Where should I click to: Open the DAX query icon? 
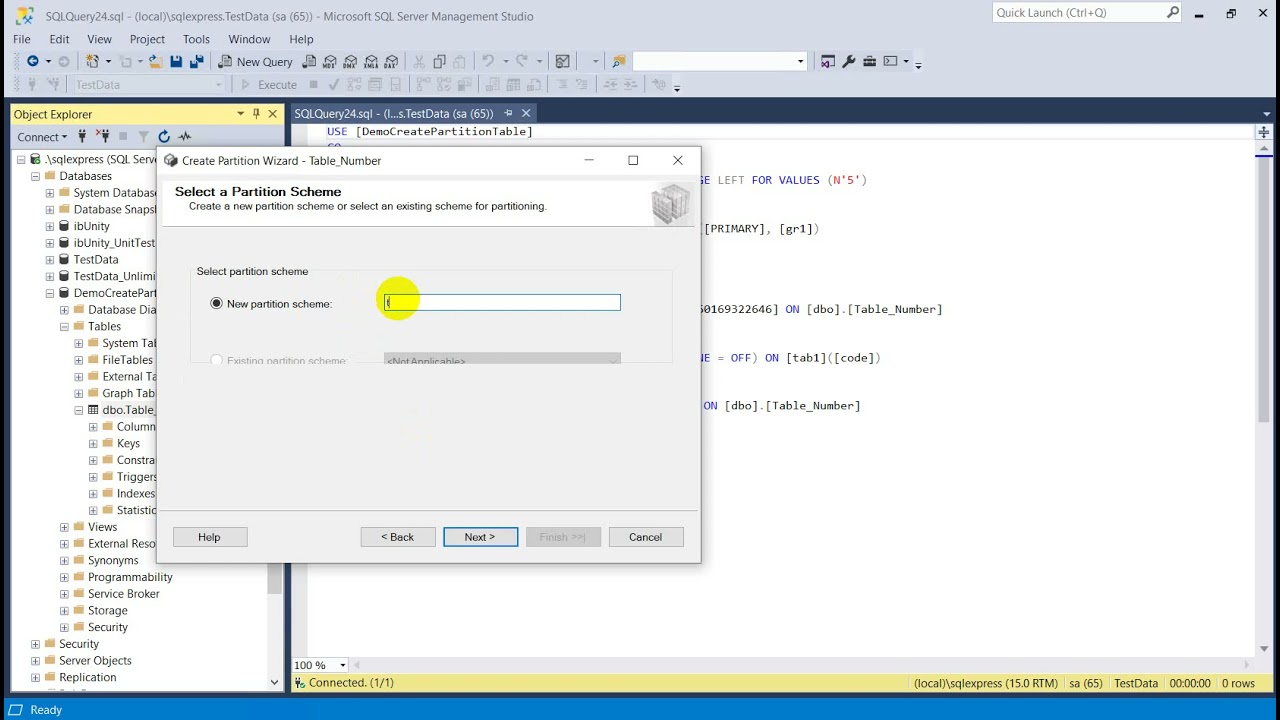(x=393, y=62)
